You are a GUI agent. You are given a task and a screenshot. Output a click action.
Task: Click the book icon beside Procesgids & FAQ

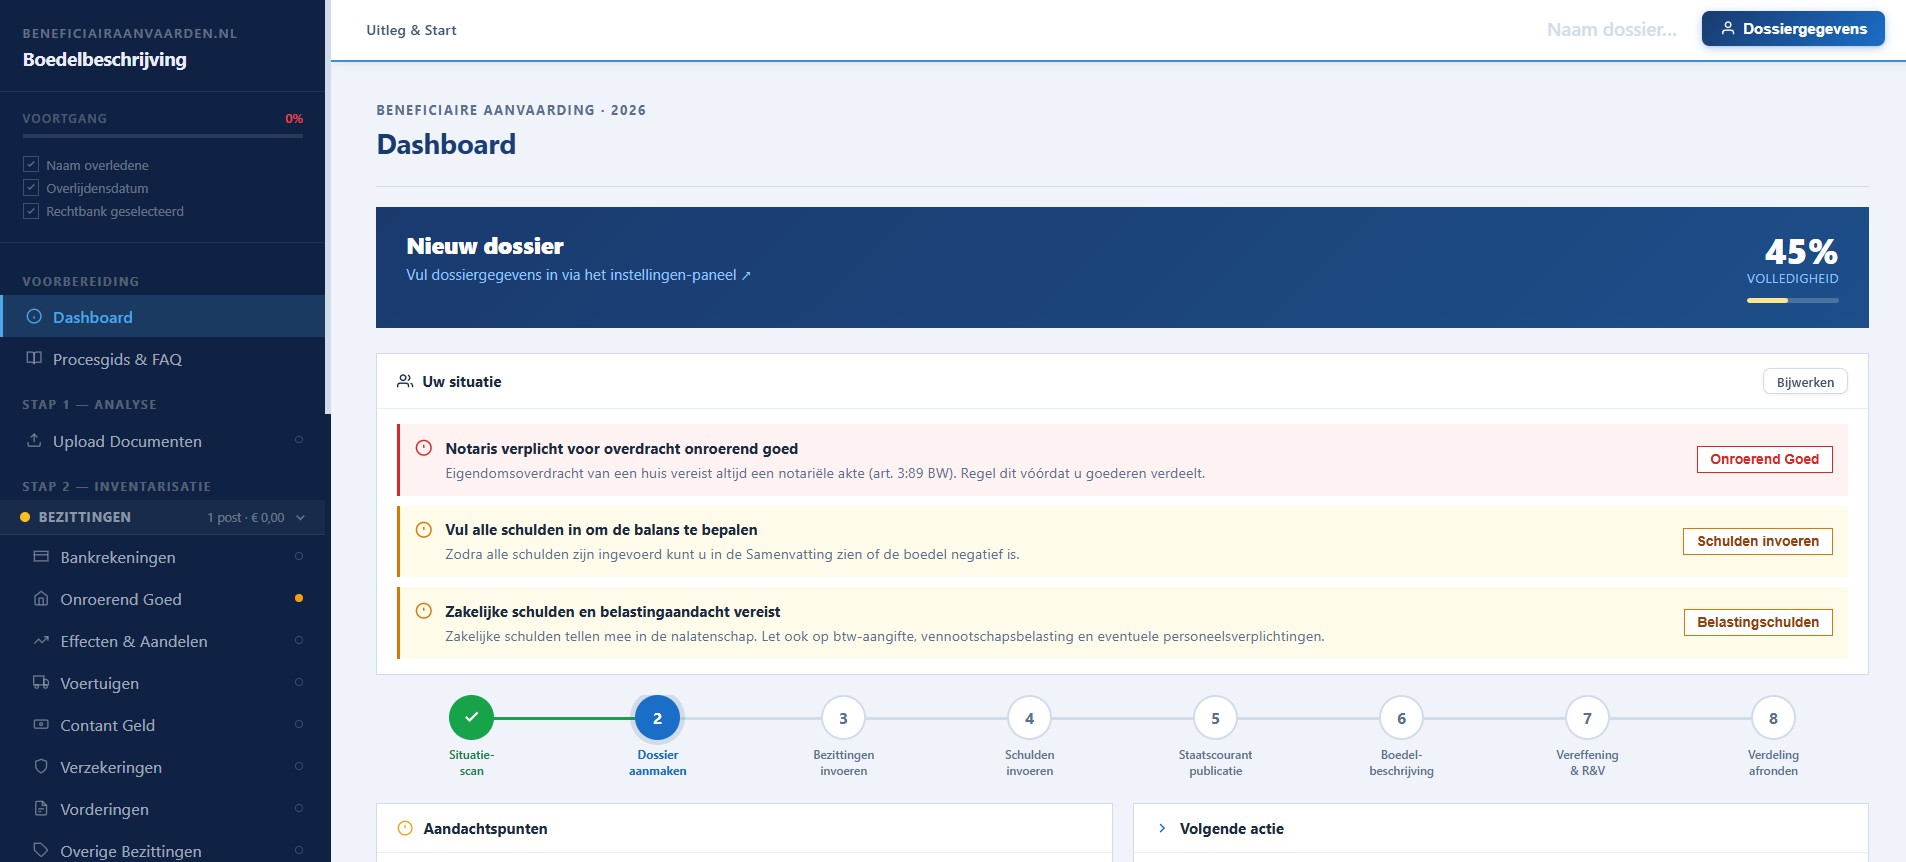34,358
